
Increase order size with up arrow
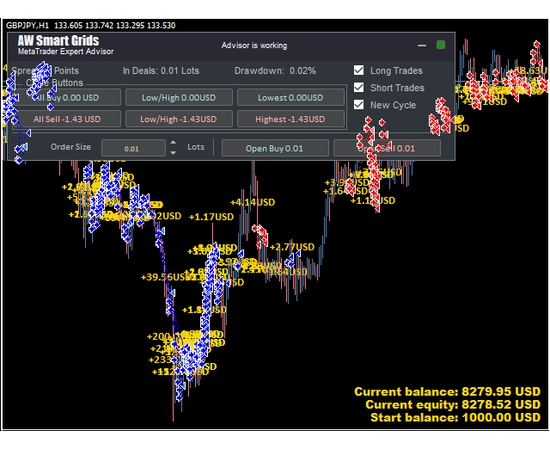point(173,143)
